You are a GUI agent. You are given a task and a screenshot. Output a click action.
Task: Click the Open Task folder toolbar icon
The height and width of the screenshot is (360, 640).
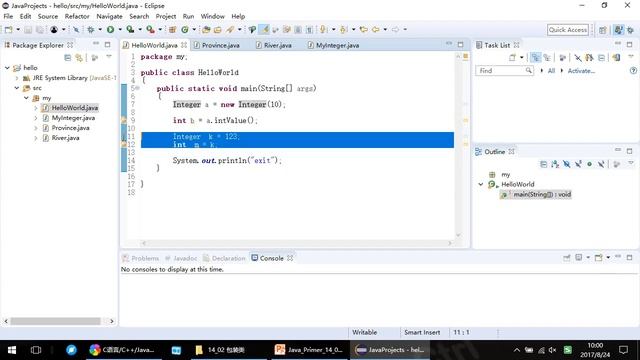218,29
